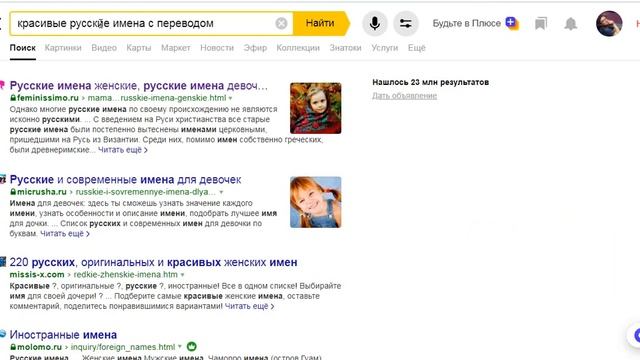Click the Нашлось 23 млн результатов text

coord(430,82)
